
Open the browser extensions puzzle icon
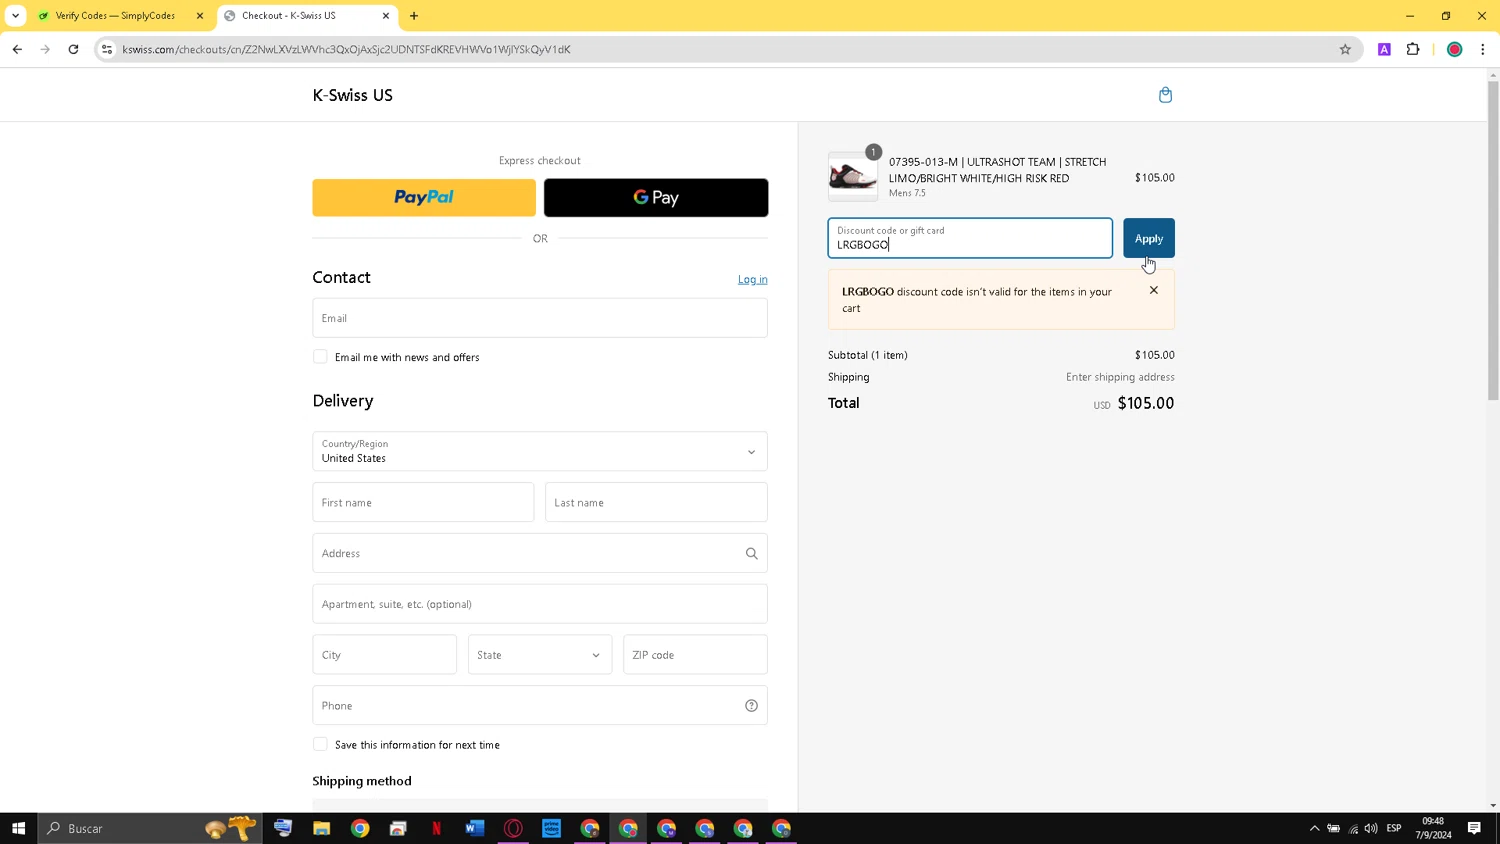pos(1413,49)
